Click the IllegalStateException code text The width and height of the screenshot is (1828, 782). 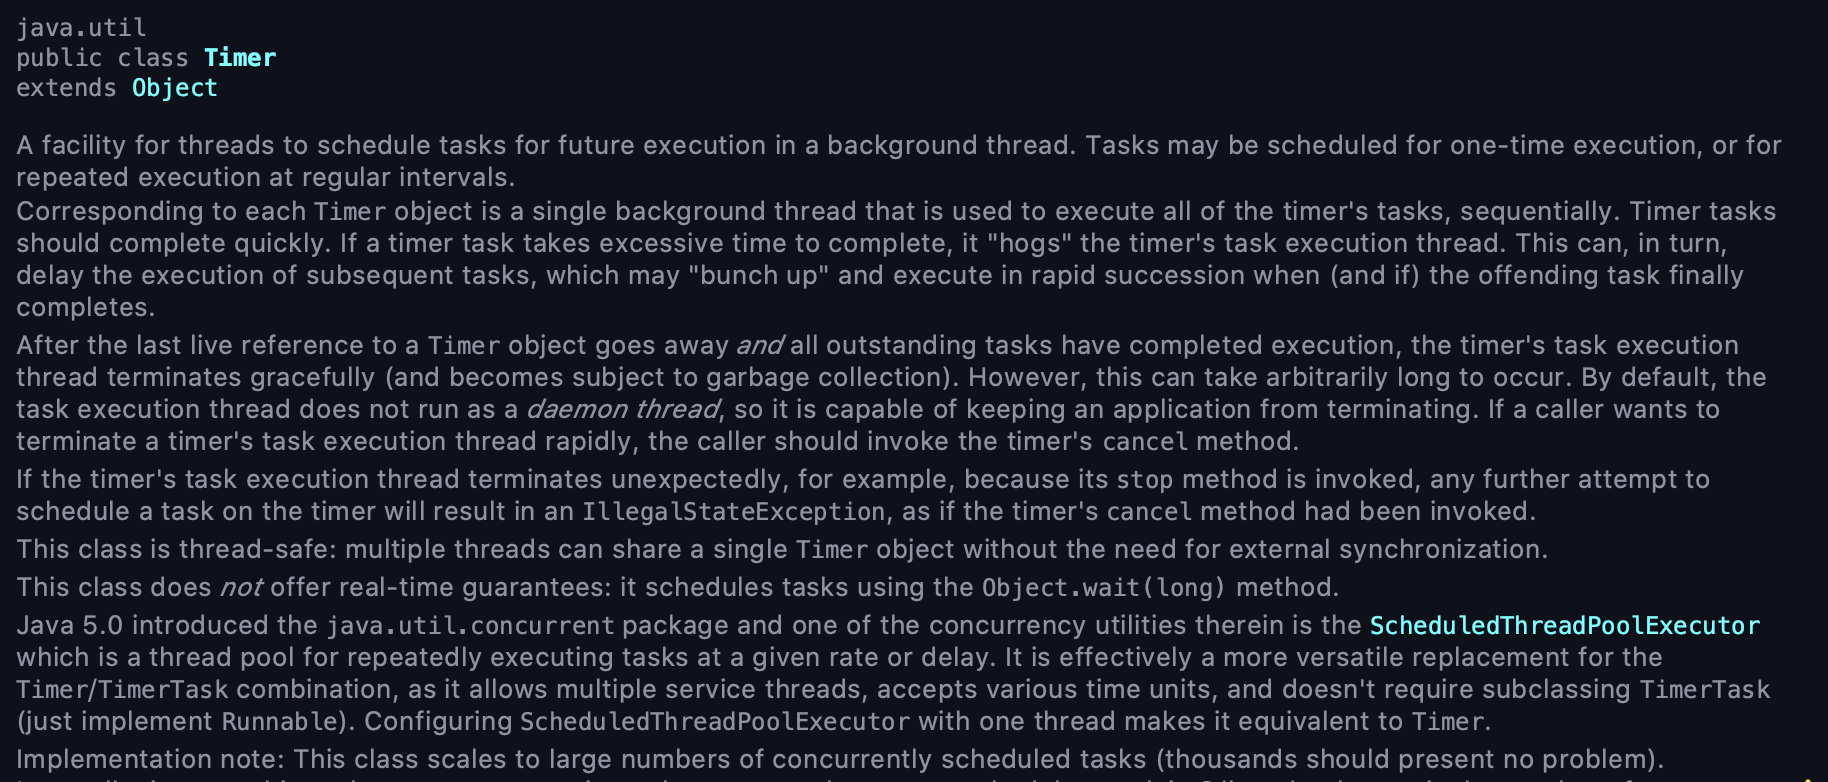click(733, 512)
